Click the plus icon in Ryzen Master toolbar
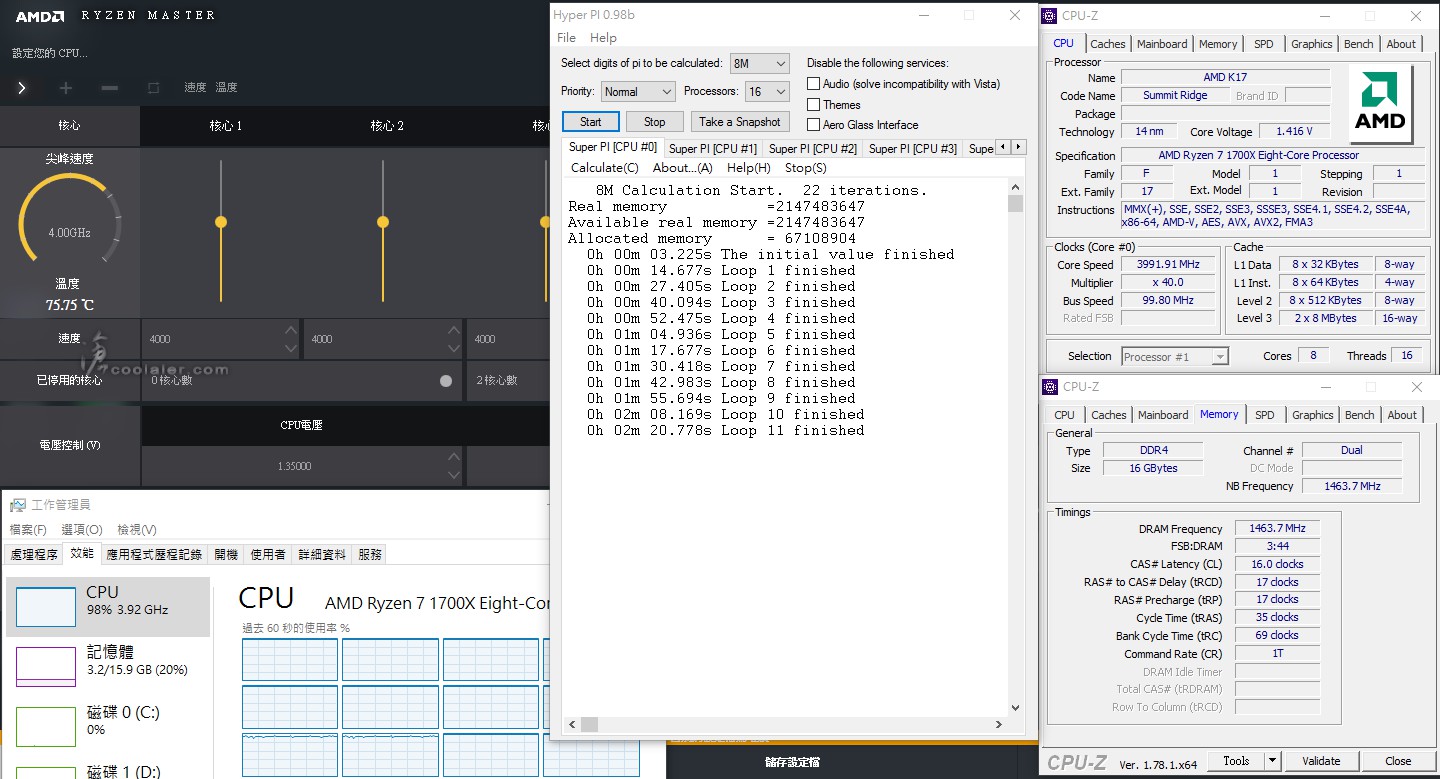Screen dimensions: 1440x779 66,88
